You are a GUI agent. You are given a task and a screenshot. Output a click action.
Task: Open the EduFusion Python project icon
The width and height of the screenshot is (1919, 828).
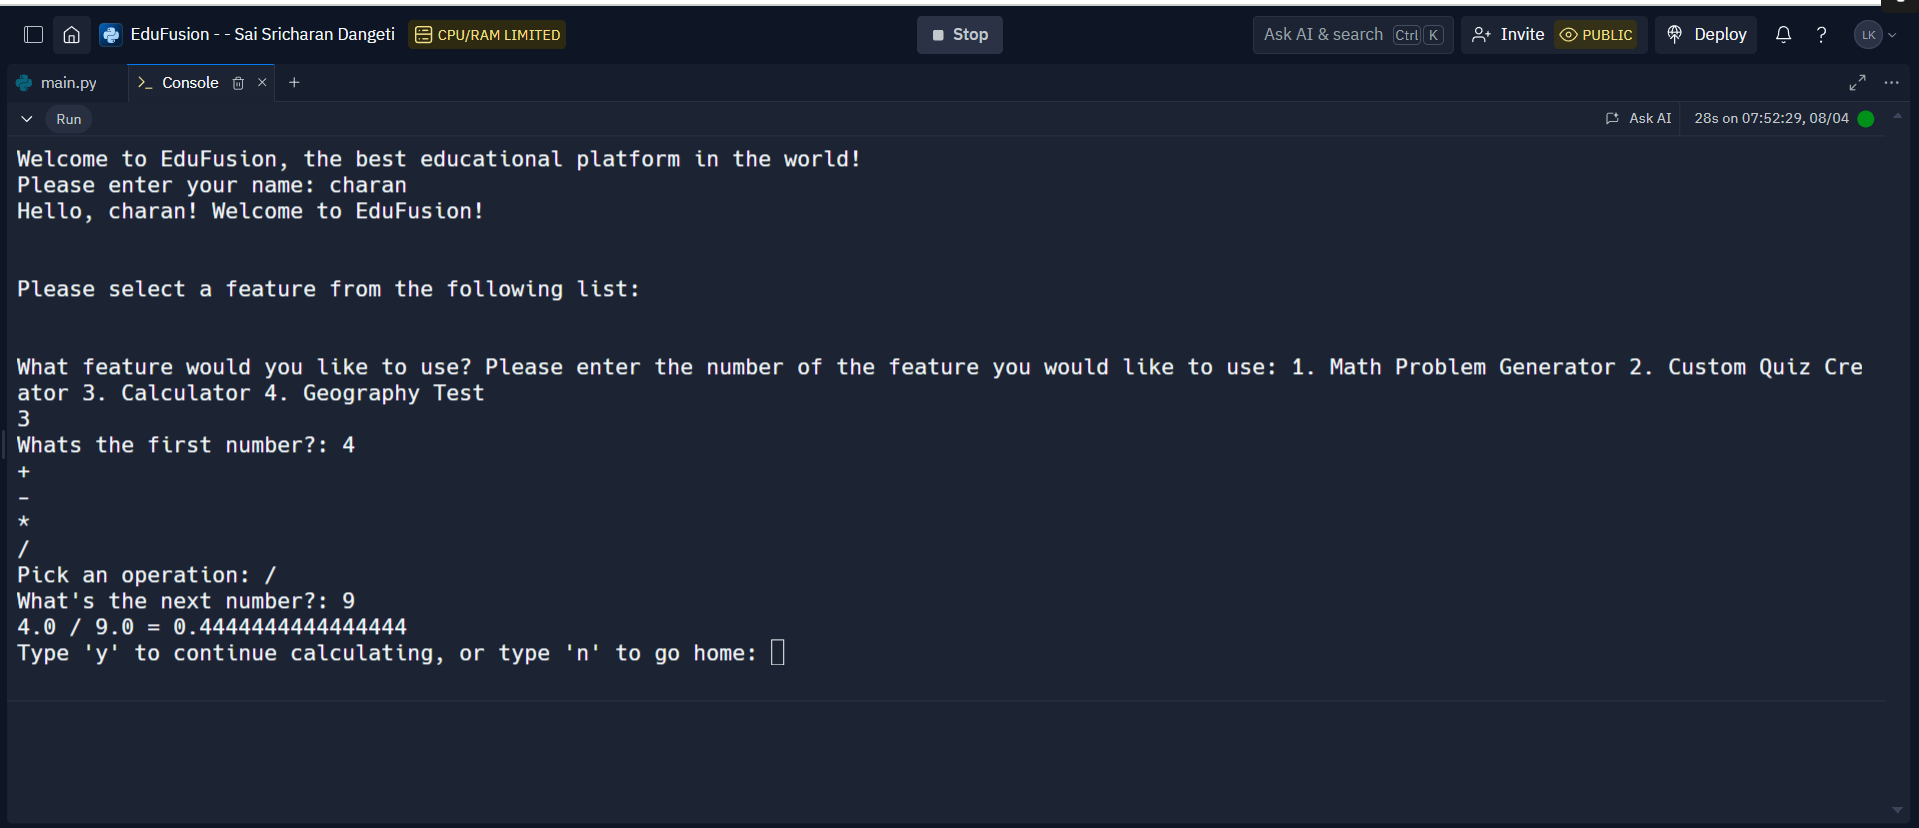[x=111, y=35]
